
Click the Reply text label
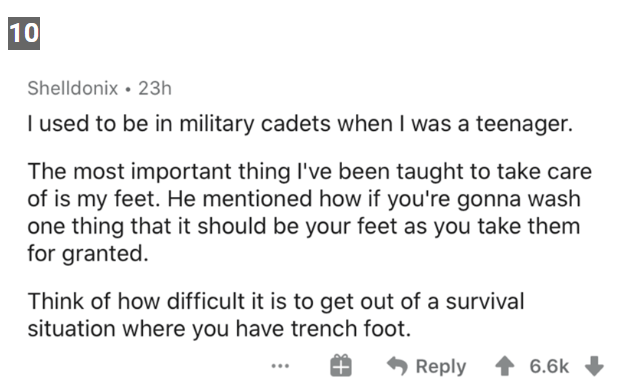[x=441, y=367]
